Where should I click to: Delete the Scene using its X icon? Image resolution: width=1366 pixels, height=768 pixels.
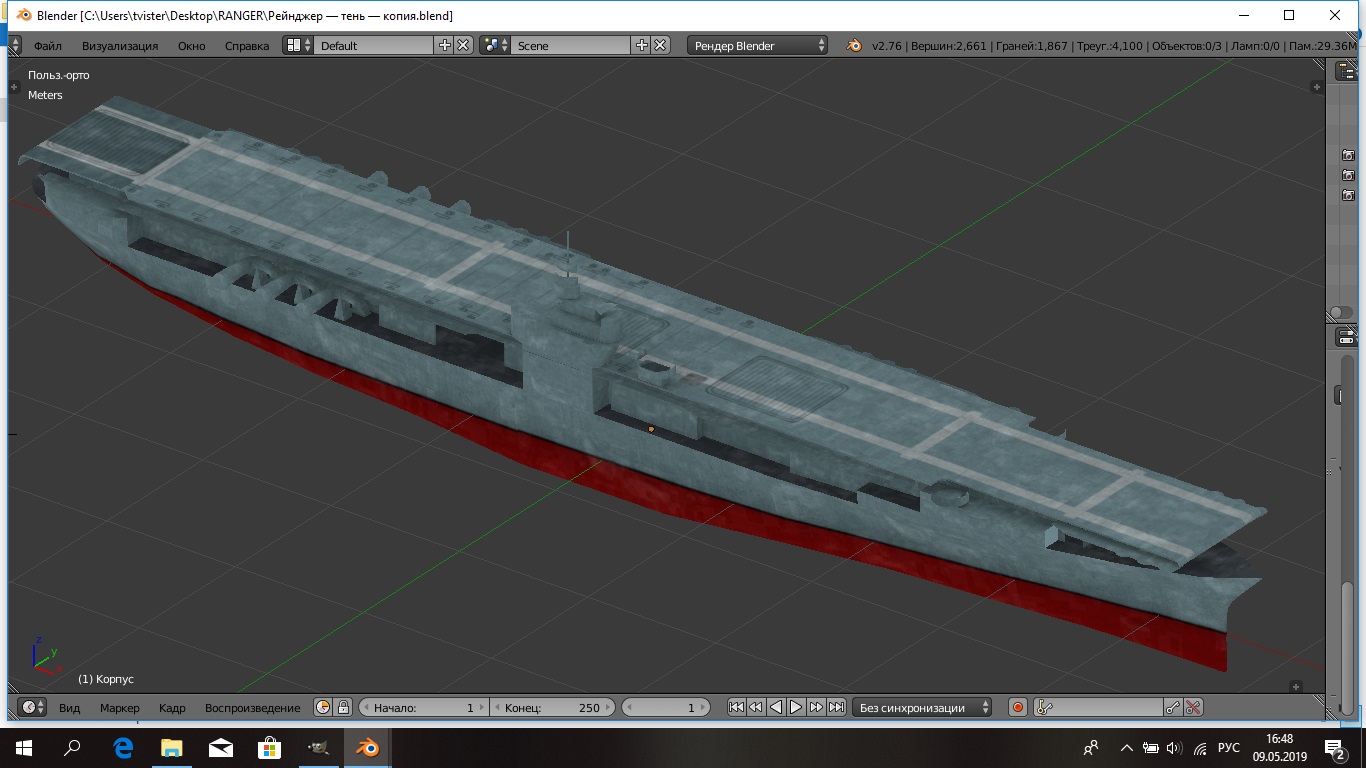(x=661, y=45)
